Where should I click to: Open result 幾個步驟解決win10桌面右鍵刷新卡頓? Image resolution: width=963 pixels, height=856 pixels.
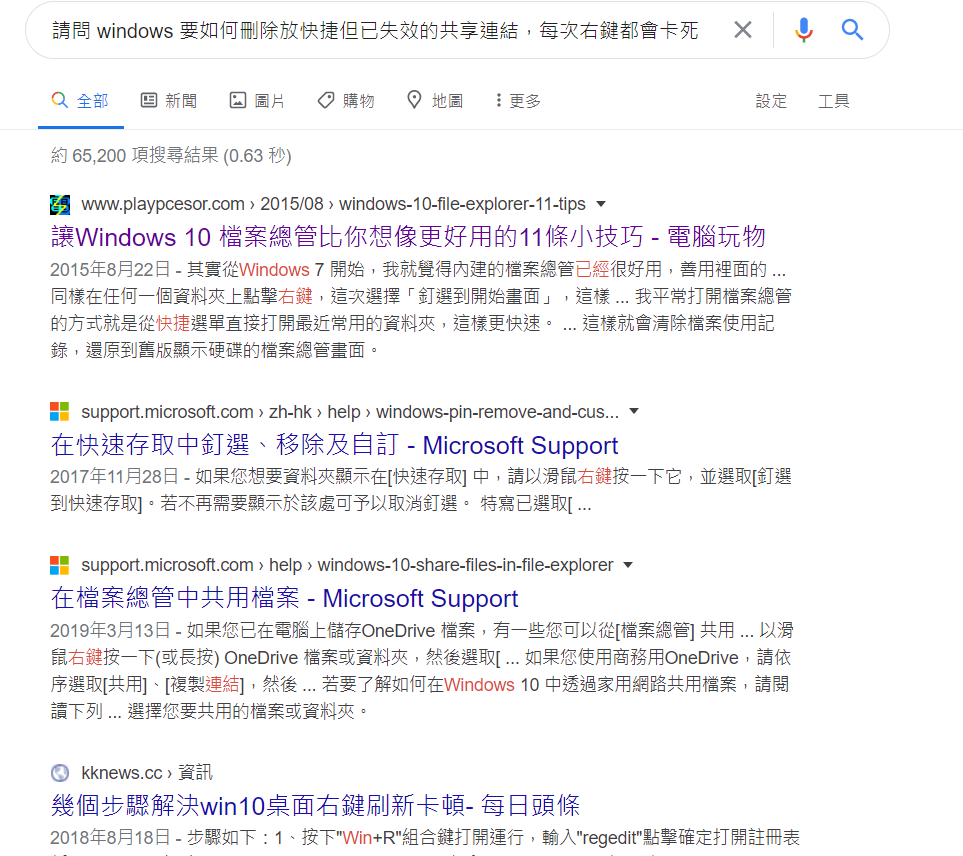[316, 806]
